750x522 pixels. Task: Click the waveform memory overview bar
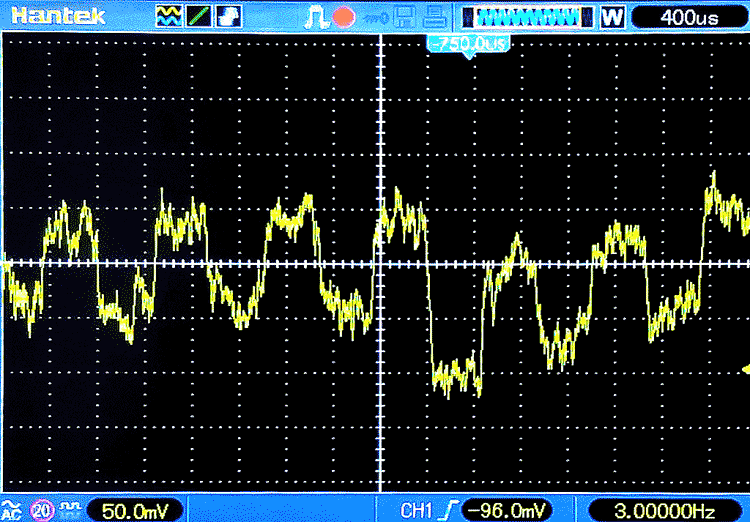coord(528,17)
